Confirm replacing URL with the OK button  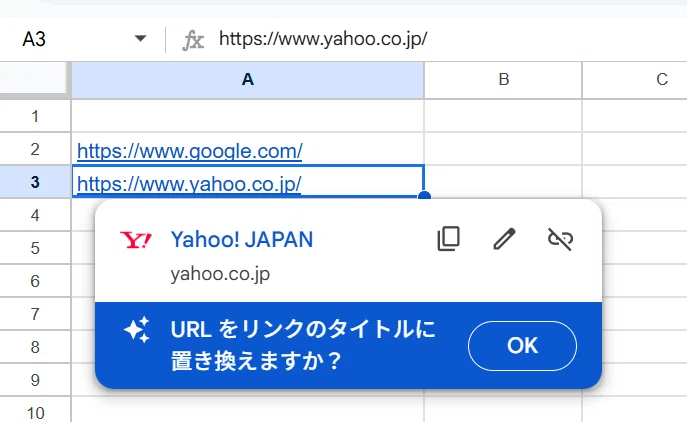click(522, 346)
